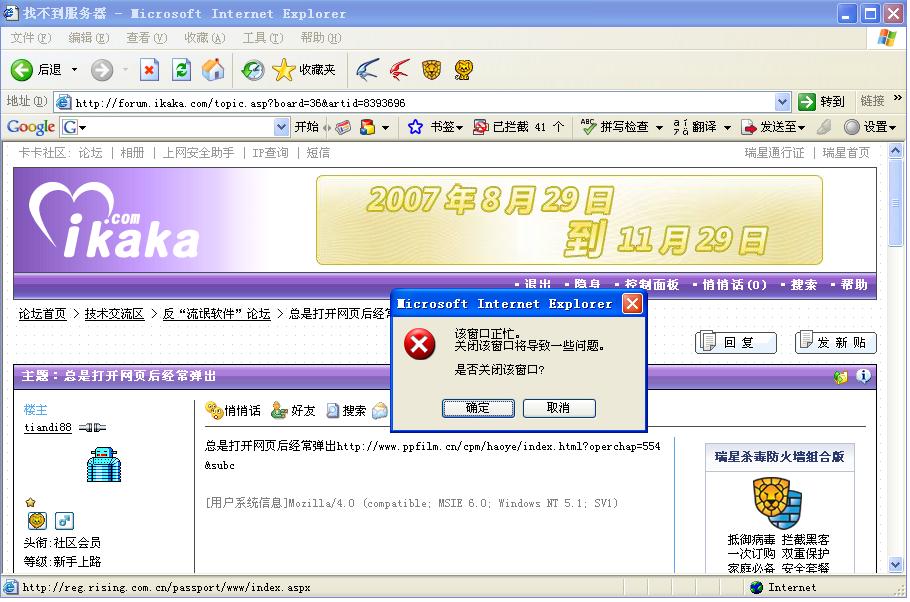Expand the 发送至 dropdown
The width and height of the screenshot is (910, 602).
coord(801,127)
